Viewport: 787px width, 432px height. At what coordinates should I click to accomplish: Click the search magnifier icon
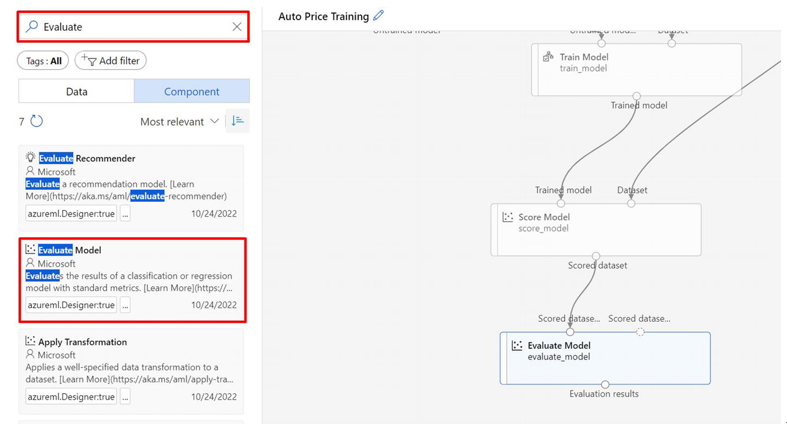32,26
